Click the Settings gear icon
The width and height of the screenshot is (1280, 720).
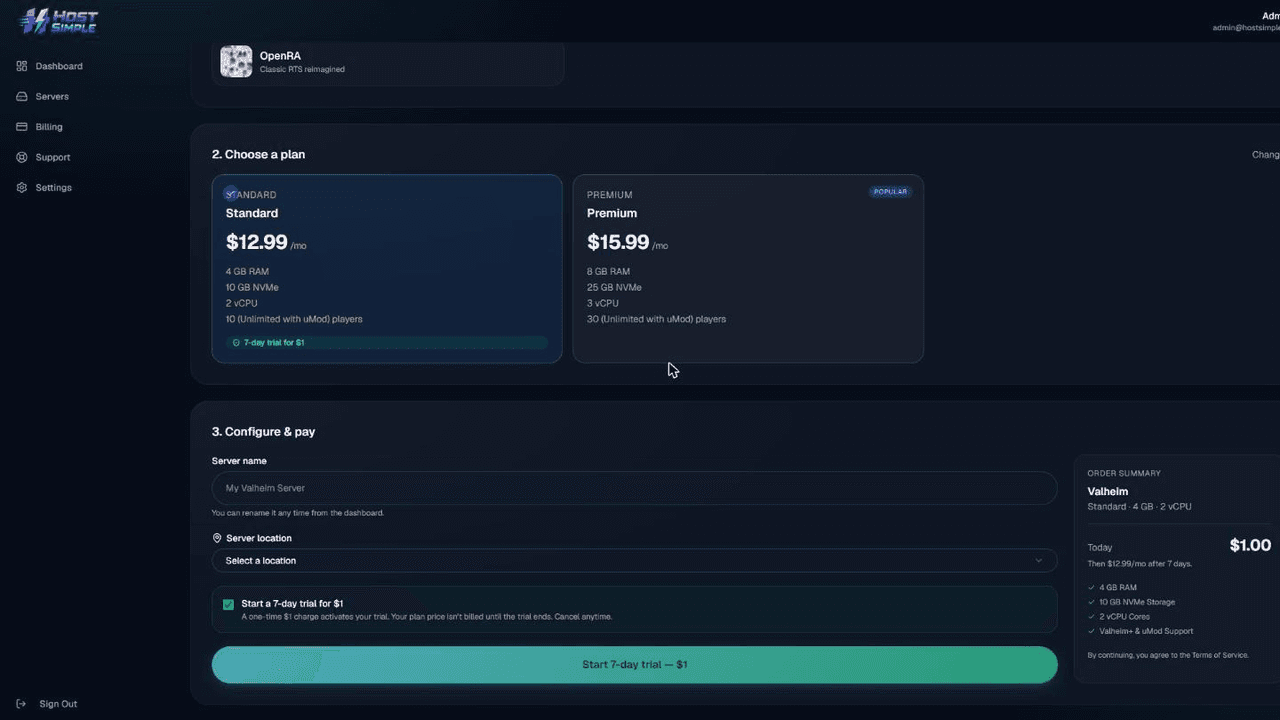(x=22, y=188)
